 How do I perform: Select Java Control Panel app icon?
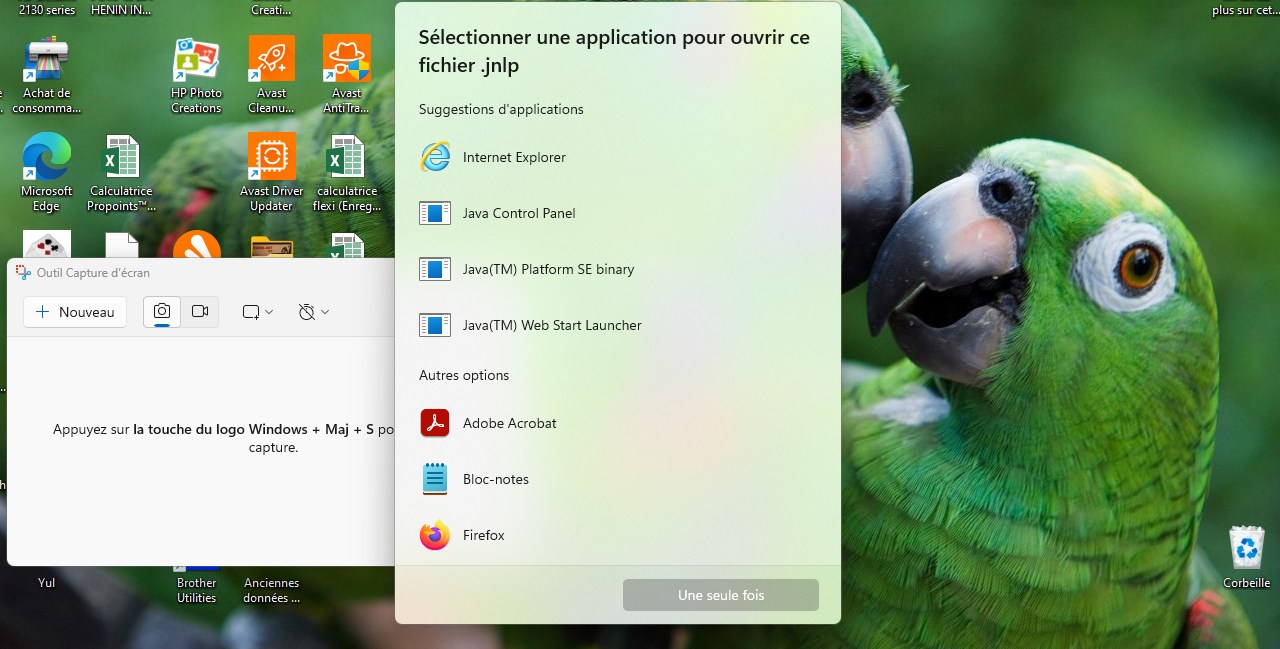435,213
